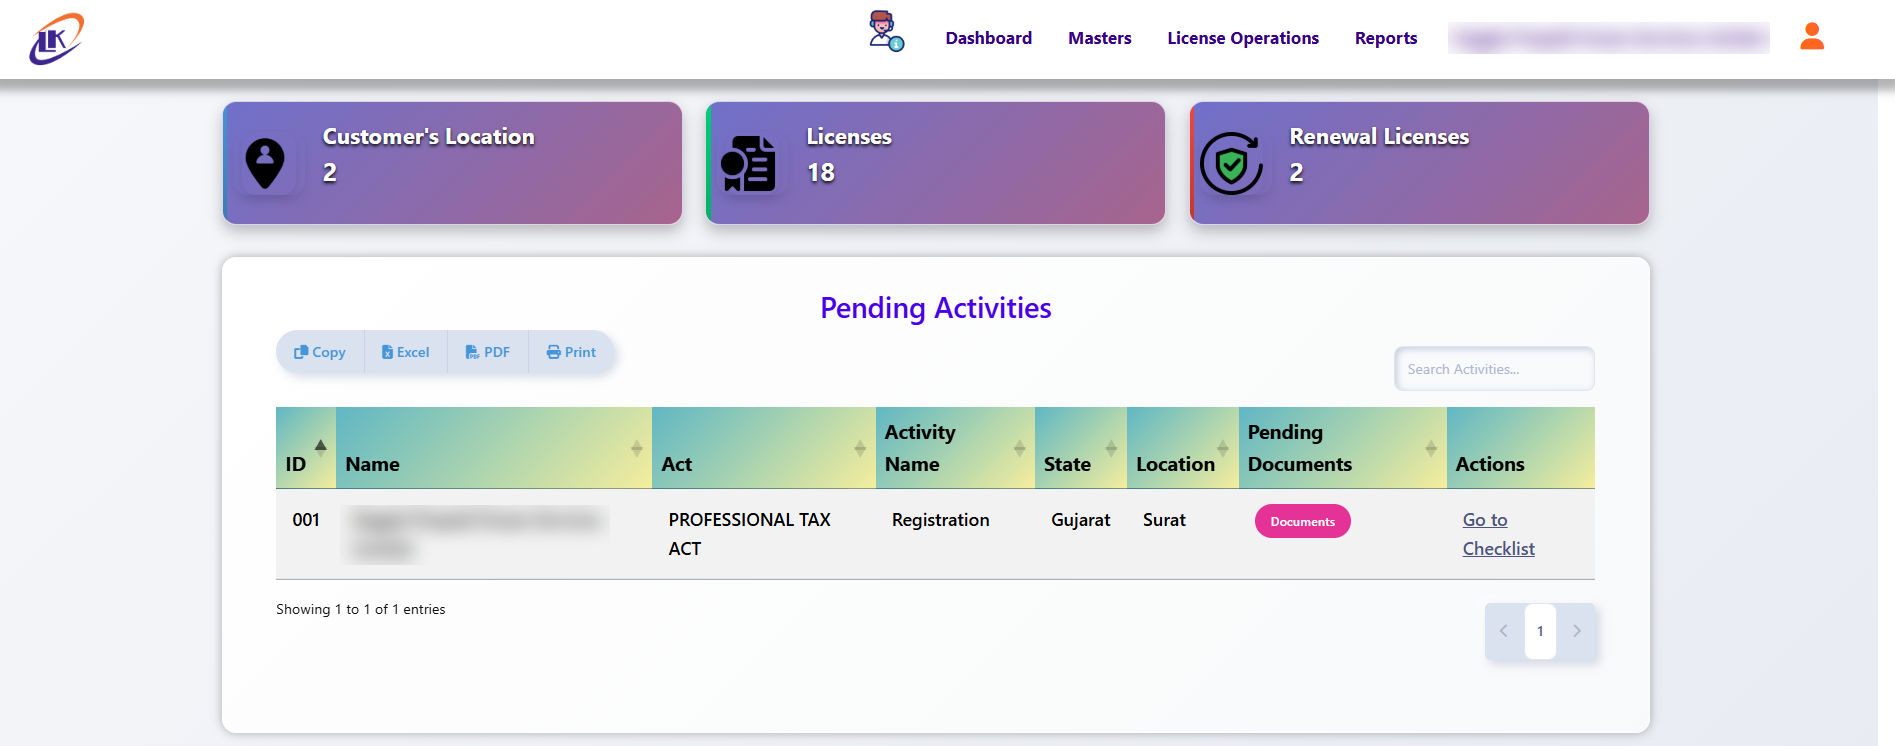1895x746 pixels.
Task: Open the Renewal Licenses card
Action: (1419, 163)
